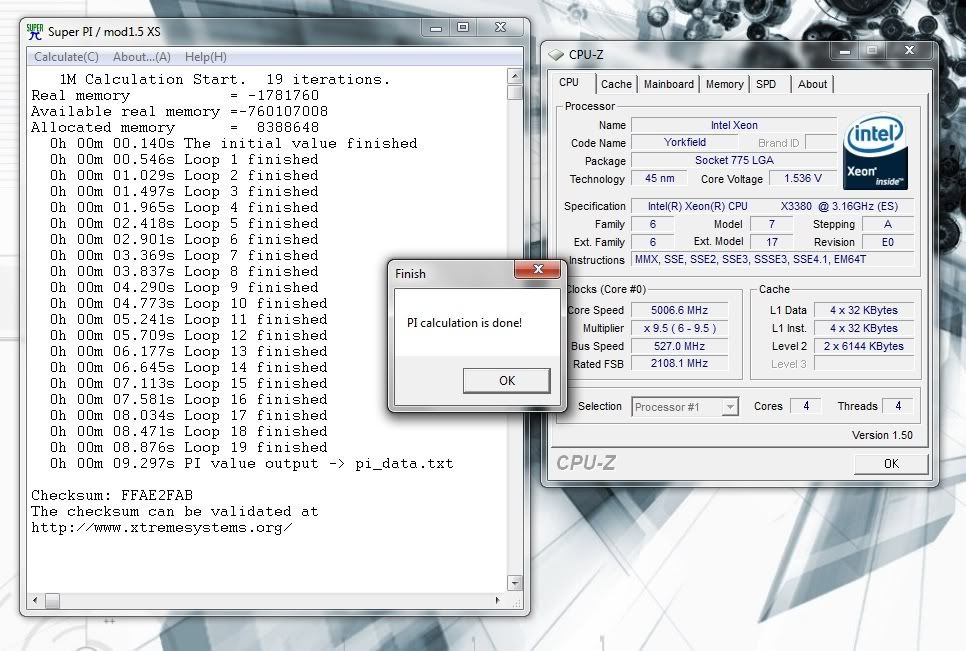The image size is (966, 651).
Task: Click the empty Brand ID field
Action: [x=821, y=142]
